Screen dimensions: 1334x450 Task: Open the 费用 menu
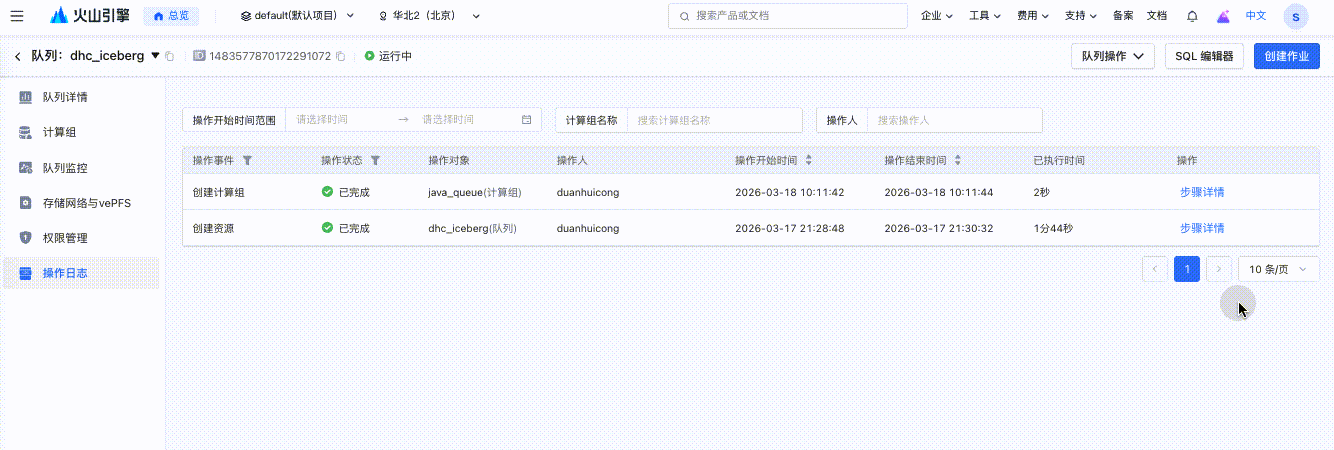coord(1033,16)
